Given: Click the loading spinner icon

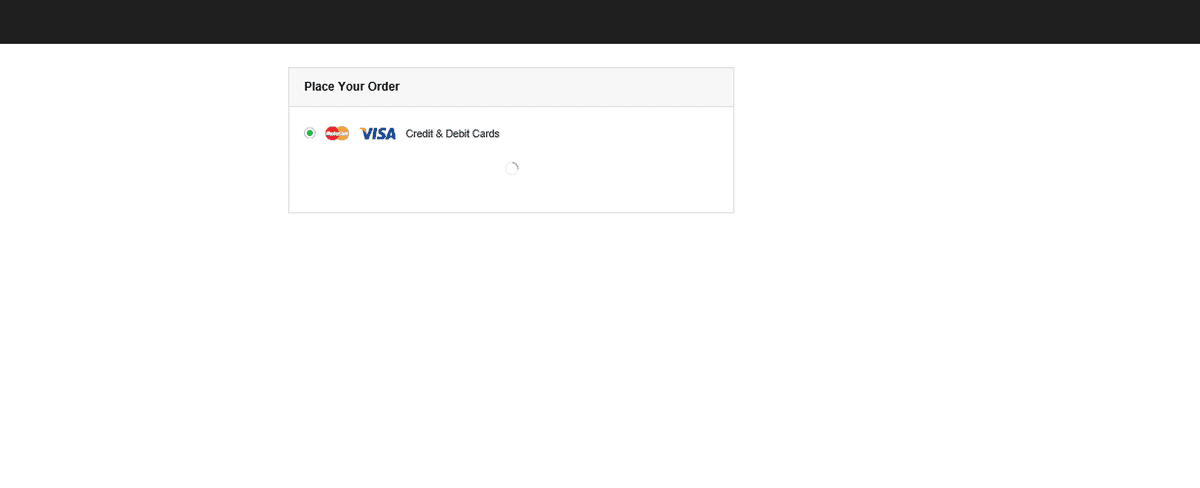Looking at the screenshot, I should tap(512, 169).
